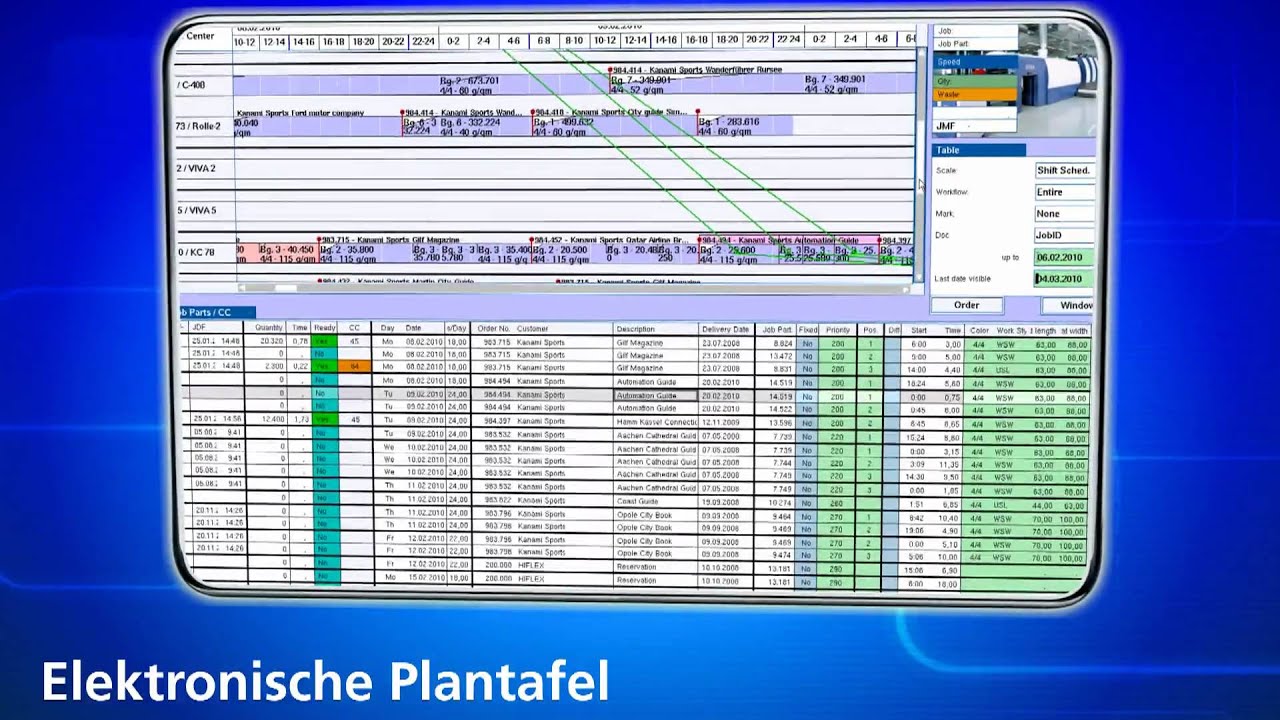1280x720 pixels.
Task: Click the 'up to' date field 06.02.2010
Action: point(1064,257)
